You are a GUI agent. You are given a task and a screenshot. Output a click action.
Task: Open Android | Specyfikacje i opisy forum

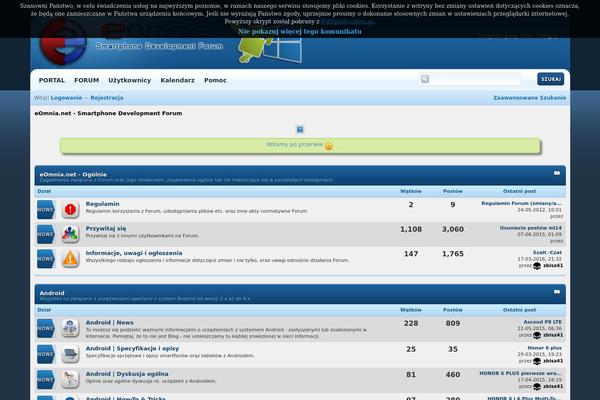(132, 348)
